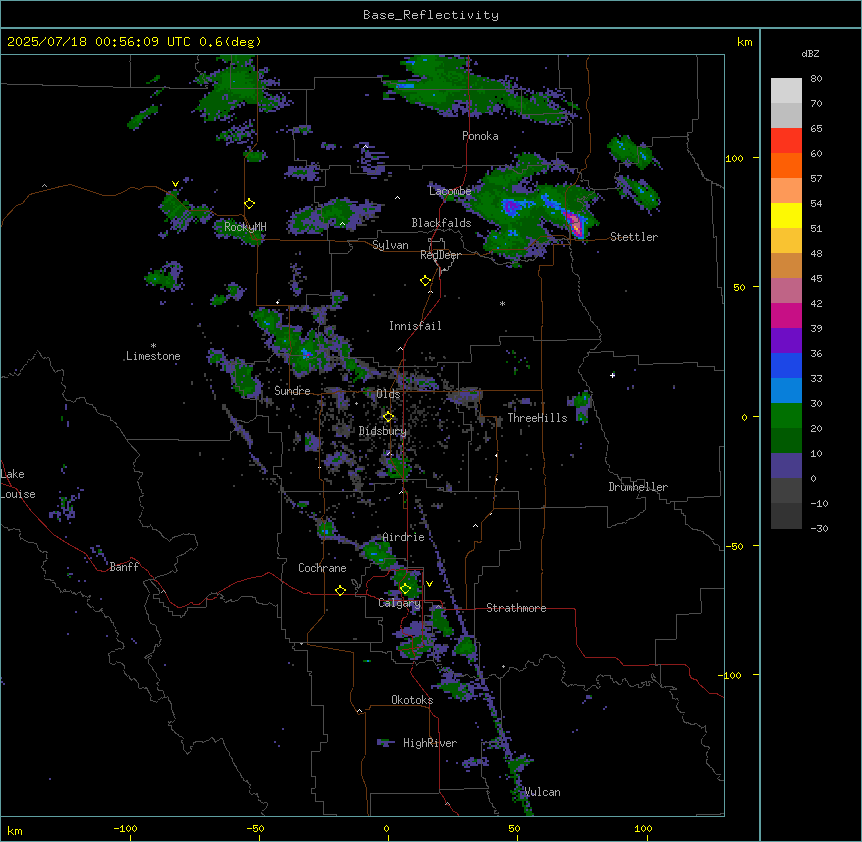Click the HighRiver city label
Image resolution: width=862 pixels, height=842 pixels.
click(x=430, y=743)
